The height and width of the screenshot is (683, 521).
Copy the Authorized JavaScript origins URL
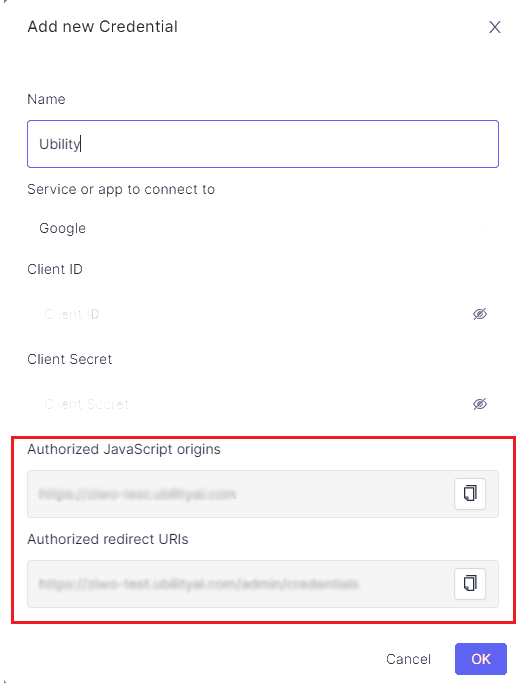pyautogui.click(x=470, y=494)
